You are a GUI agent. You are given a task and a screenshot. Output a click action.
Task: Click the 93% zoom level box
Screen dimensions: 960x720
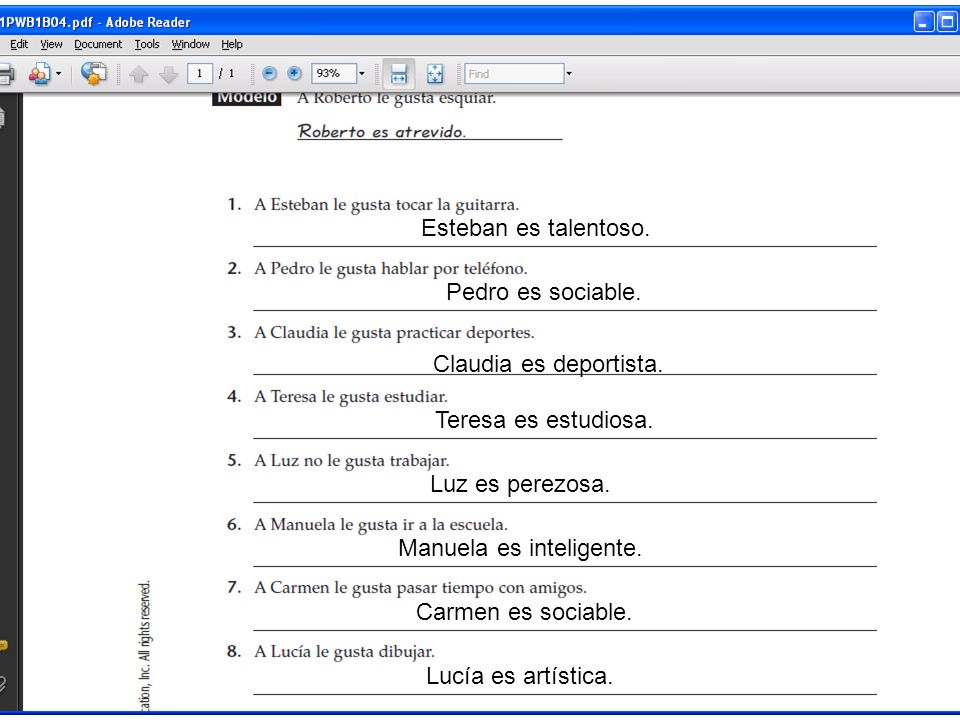[x=334, y=73]
